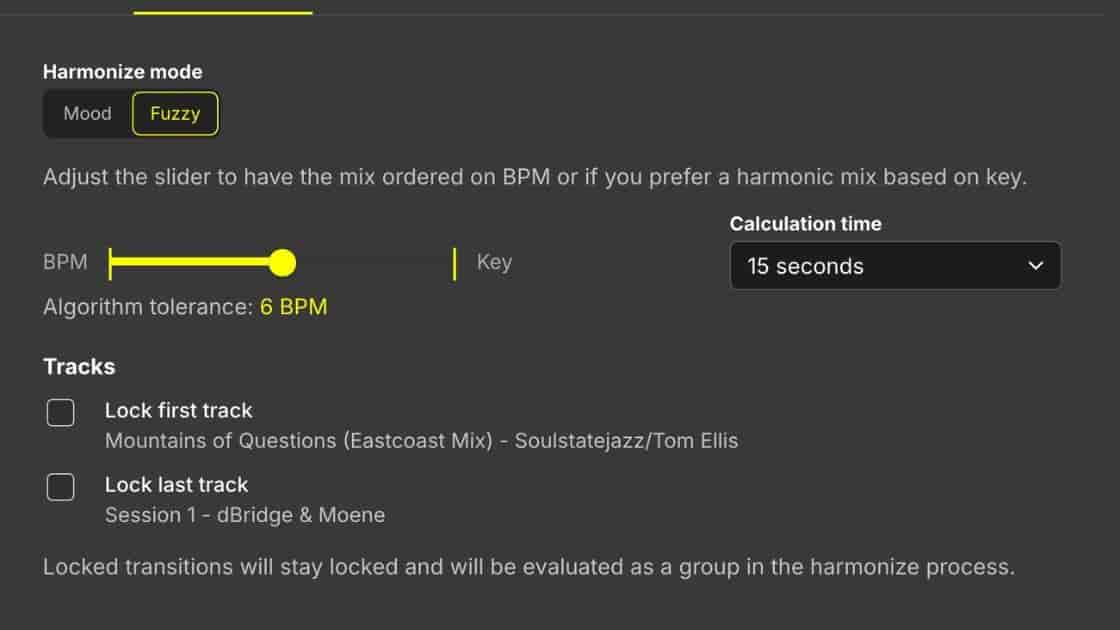Image resolution: width=1120 pixels, height=630 pixels.
Task: Click the BPM end of the slider
Action: coord(110,263)
